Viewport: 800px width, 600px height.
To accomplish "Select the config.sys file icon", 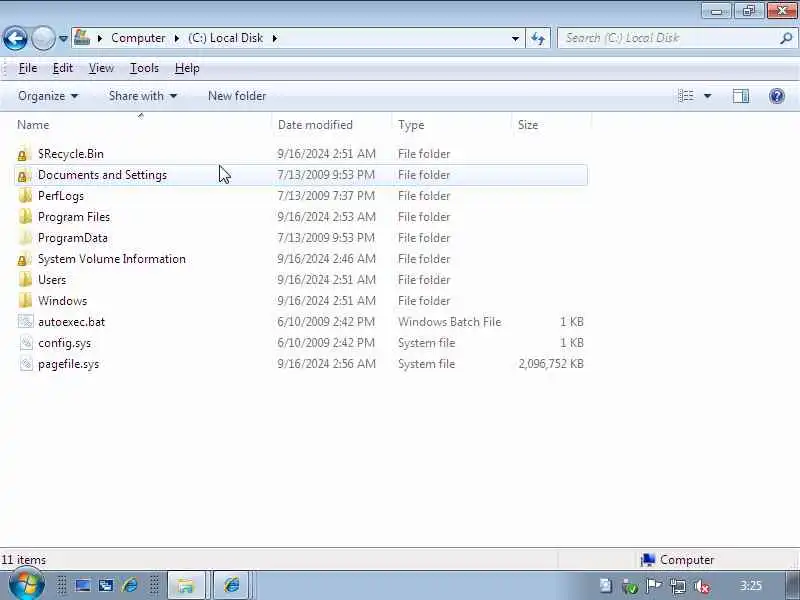I will (x=26, y=342).
